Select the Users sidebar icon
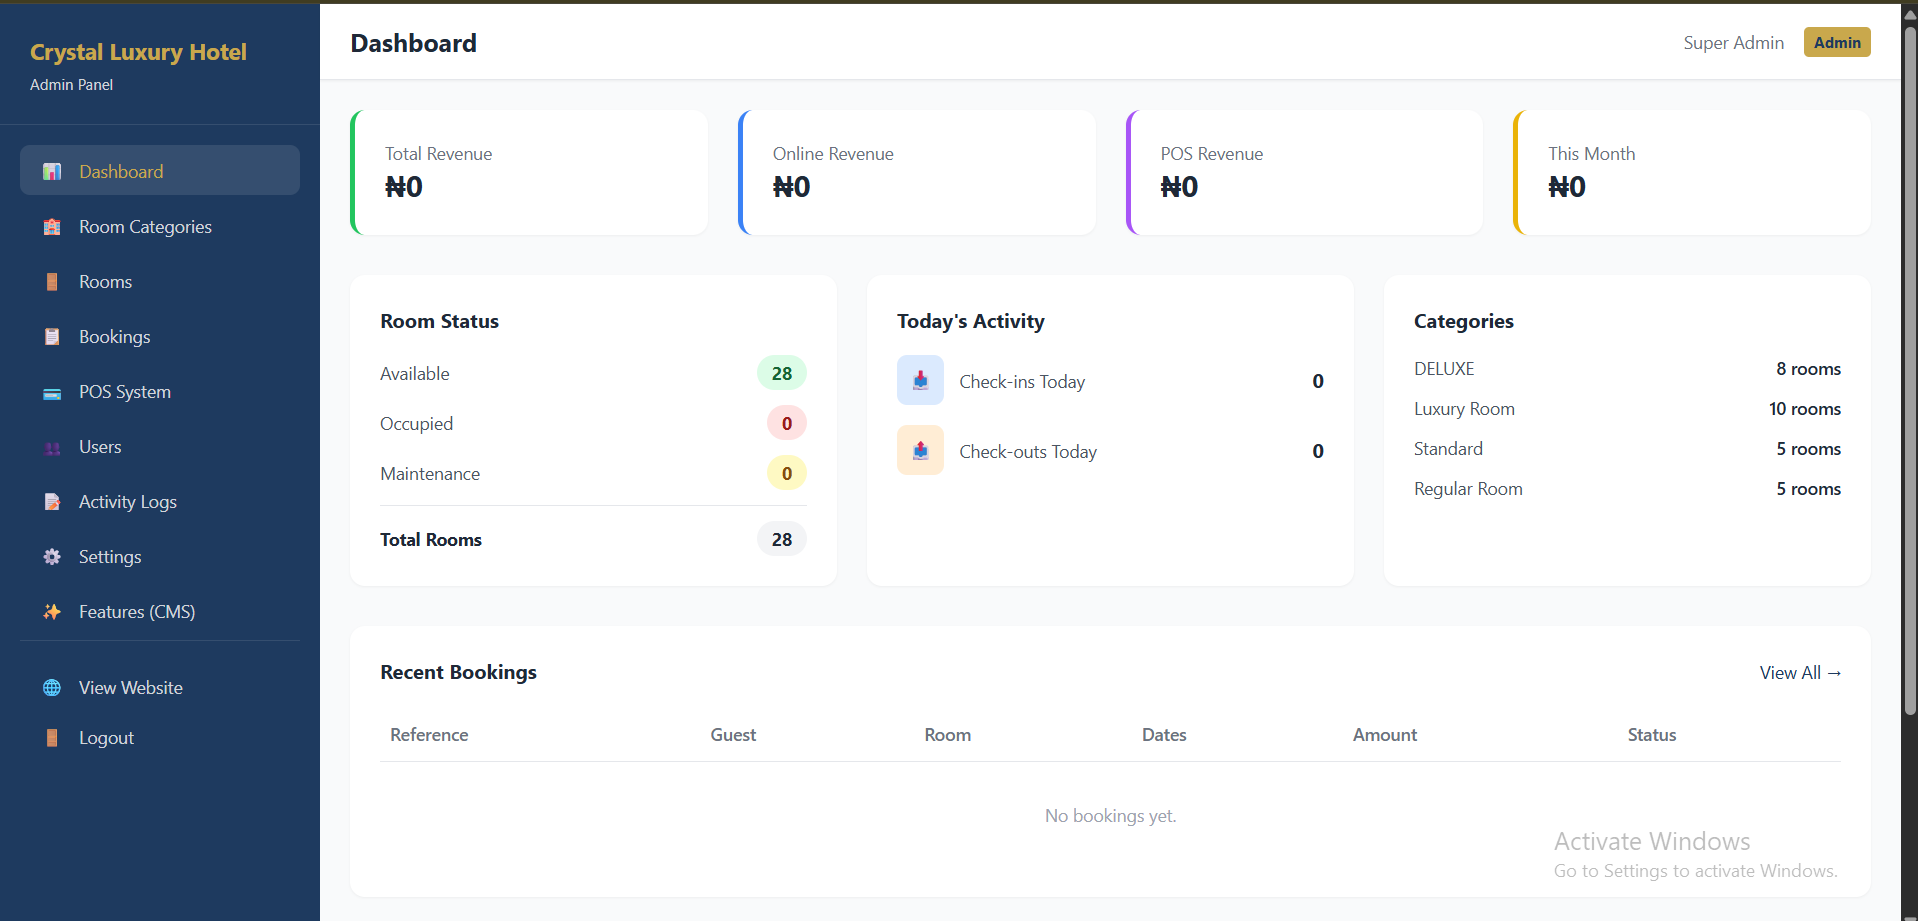The image size is (1918, 921). point(51,447)
